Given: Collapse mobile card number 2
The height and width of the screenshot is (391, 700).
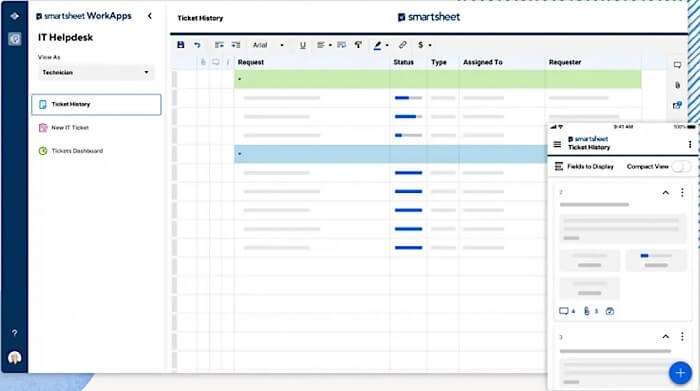Looking at the screenshot, I should [666, 192].
